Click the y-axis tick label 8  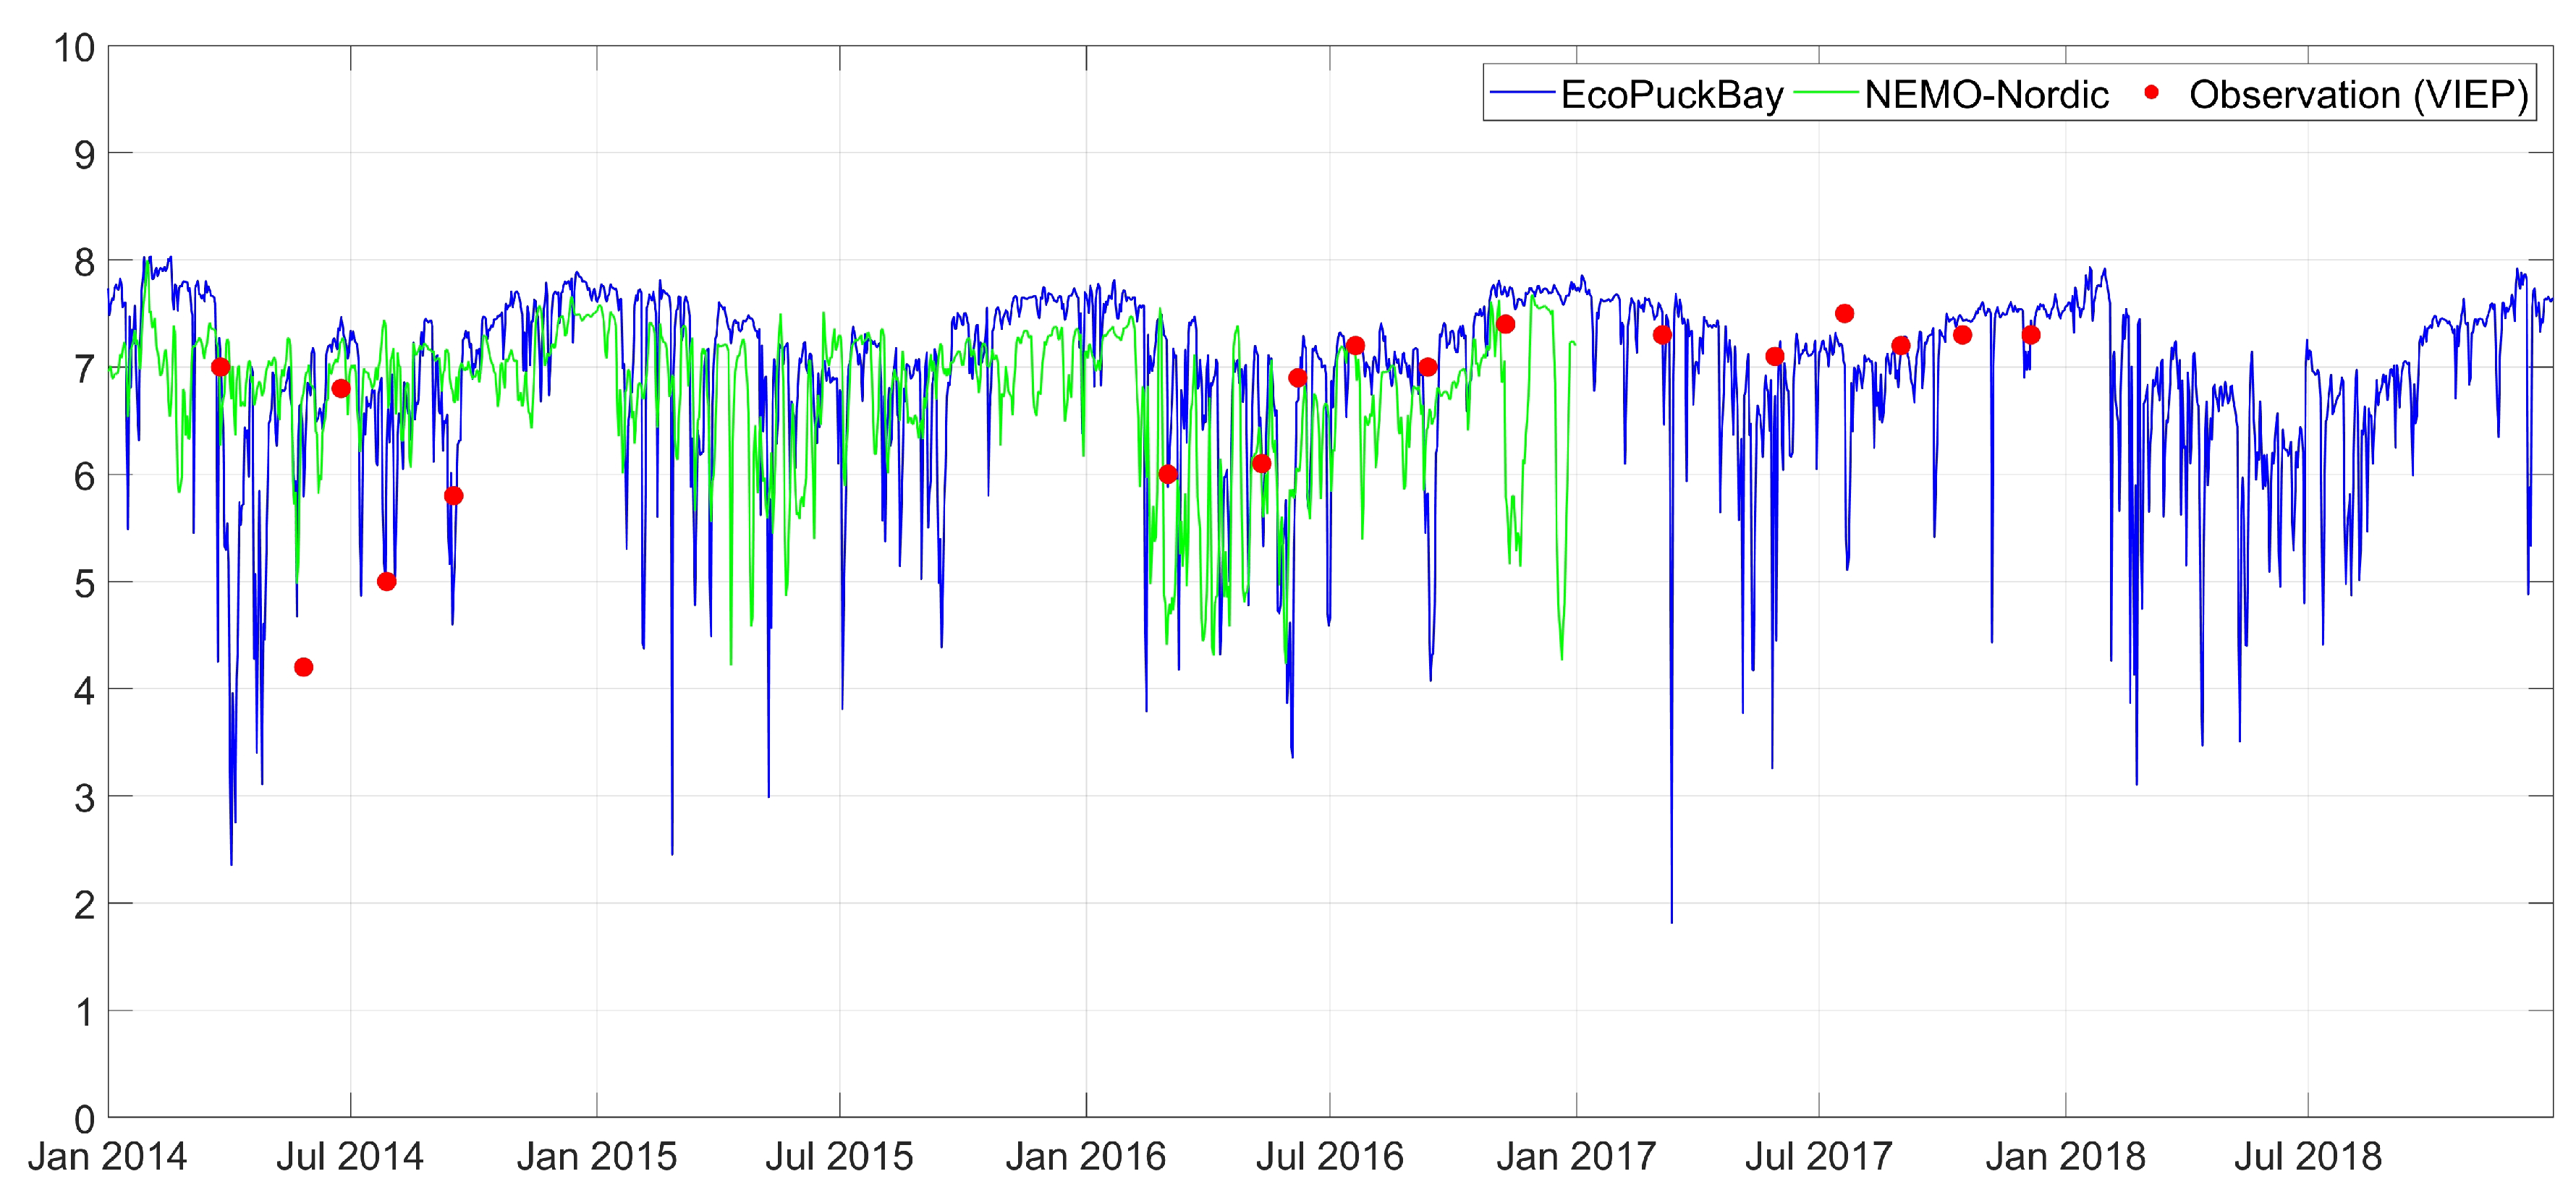[85, 263]
